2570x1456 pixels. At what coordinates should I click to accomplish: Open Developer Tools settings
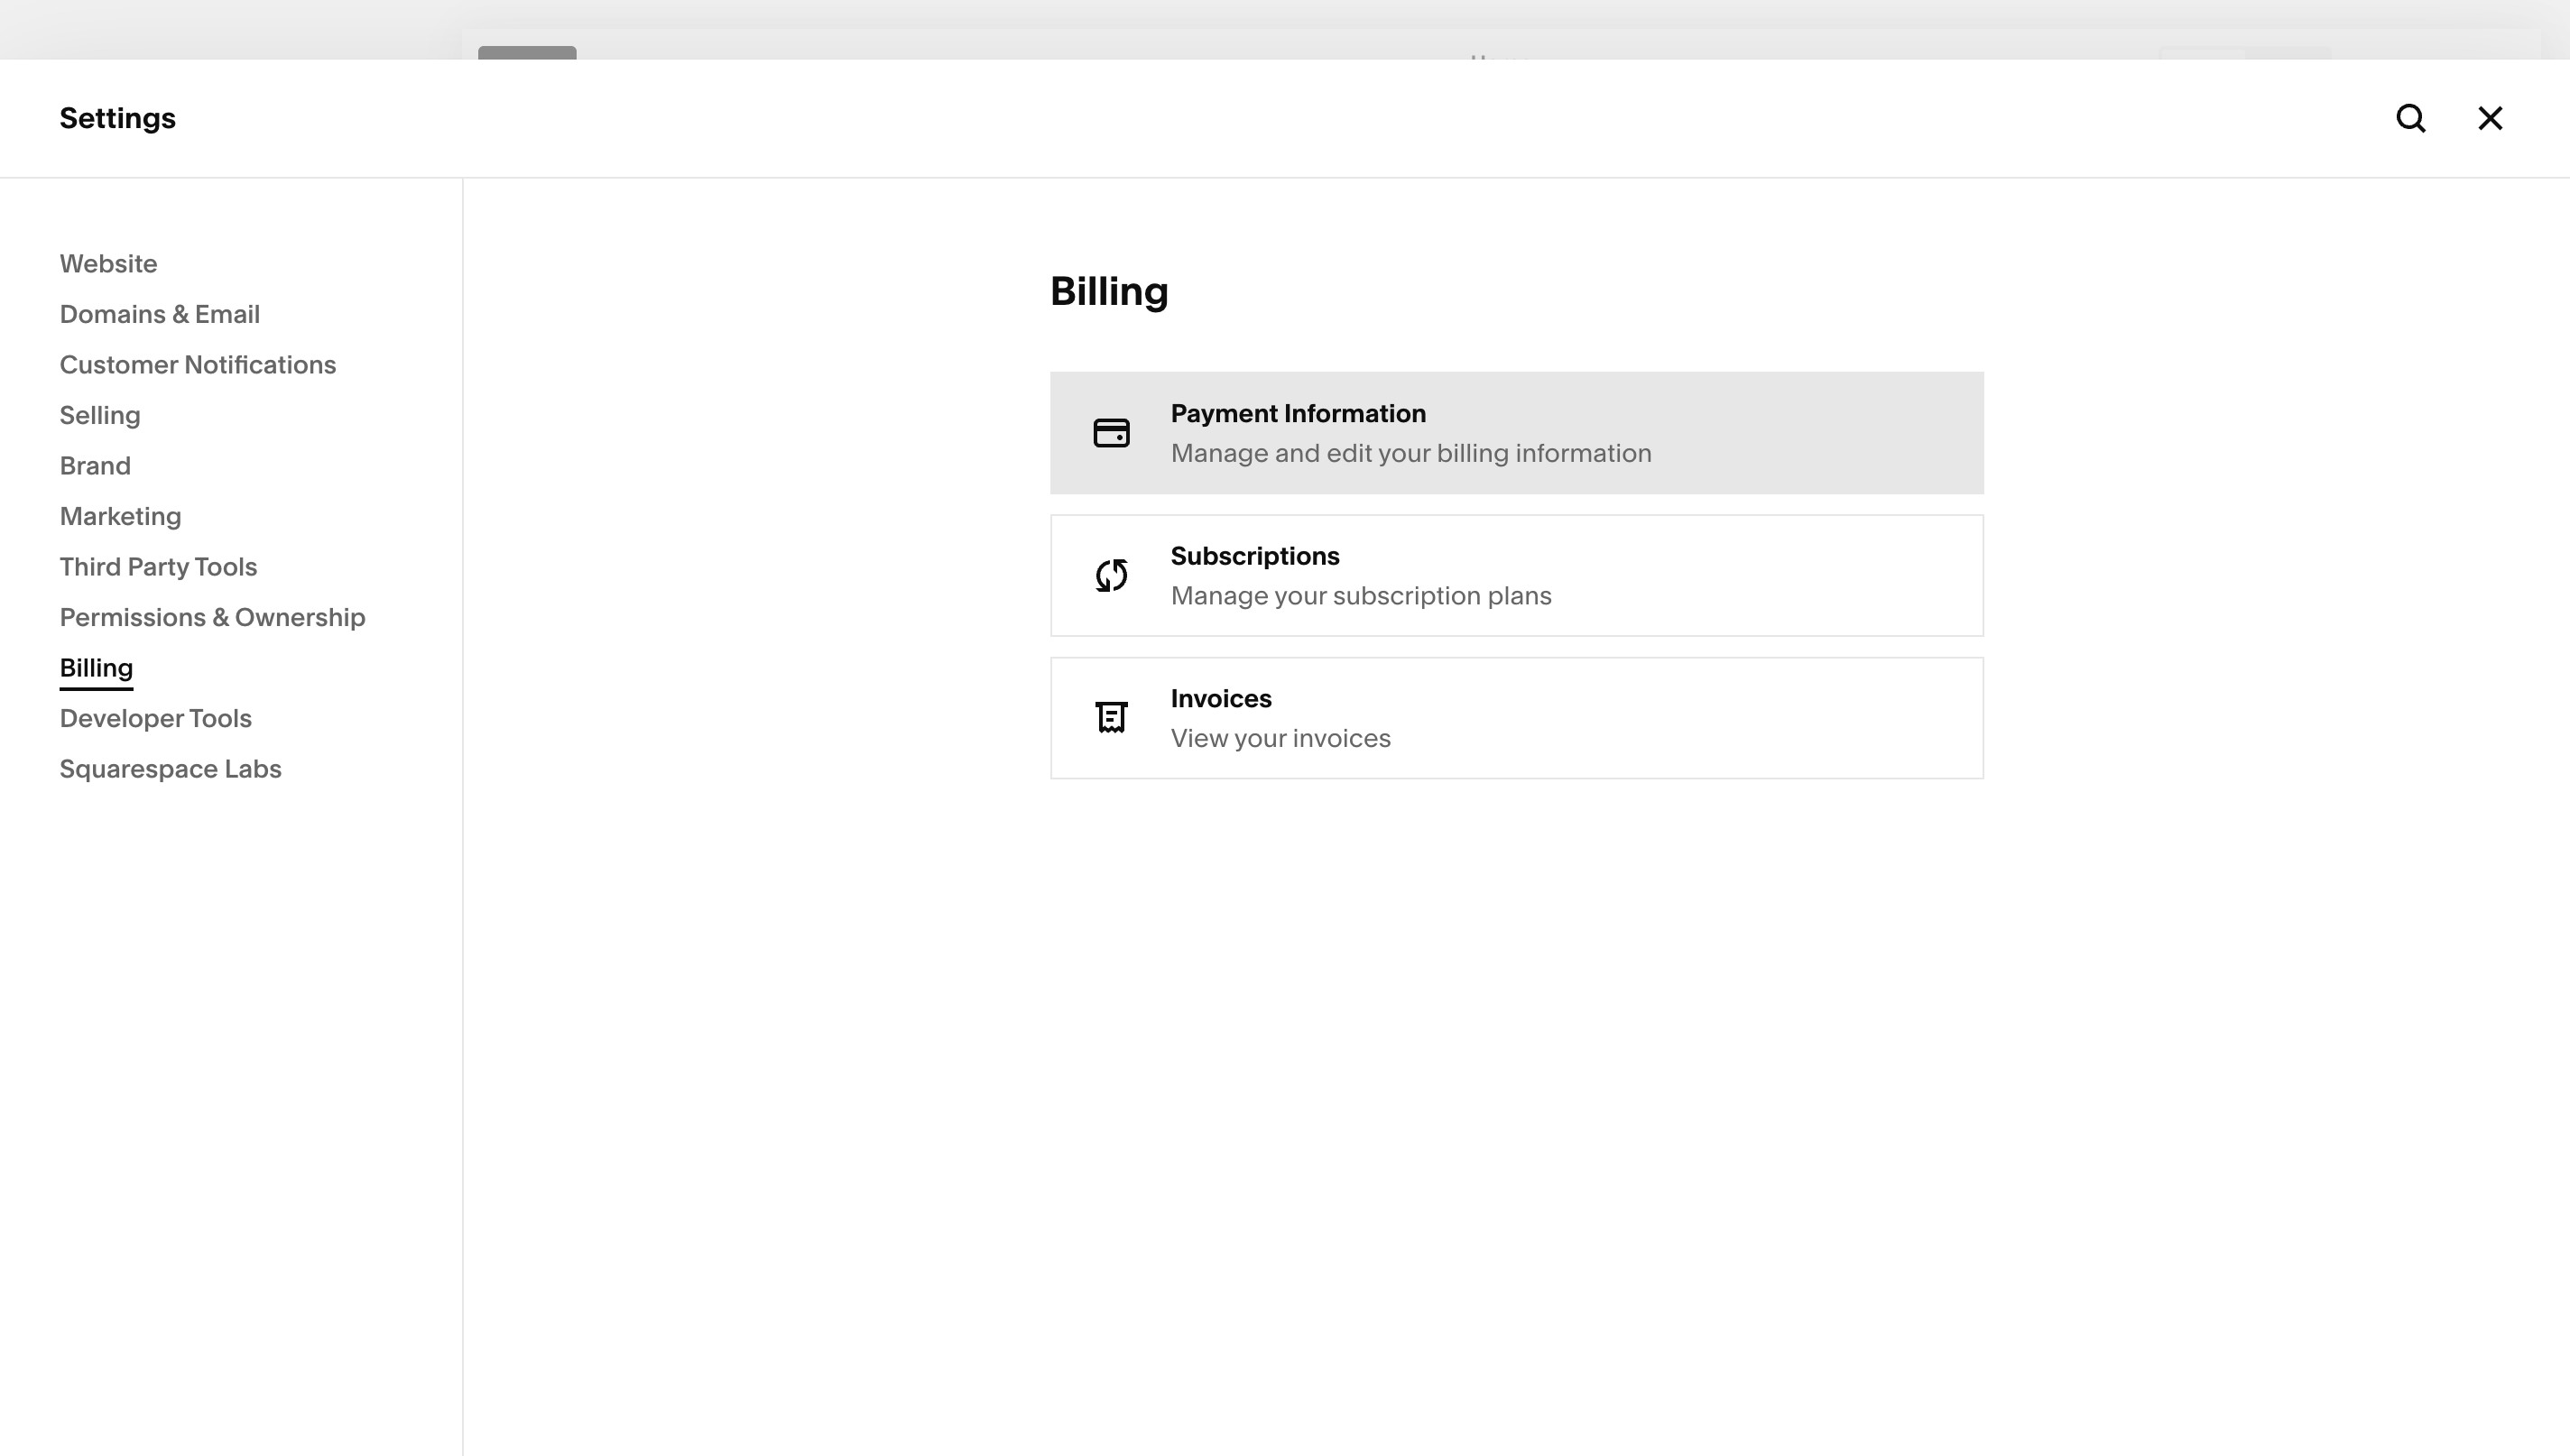pos(155,718)
